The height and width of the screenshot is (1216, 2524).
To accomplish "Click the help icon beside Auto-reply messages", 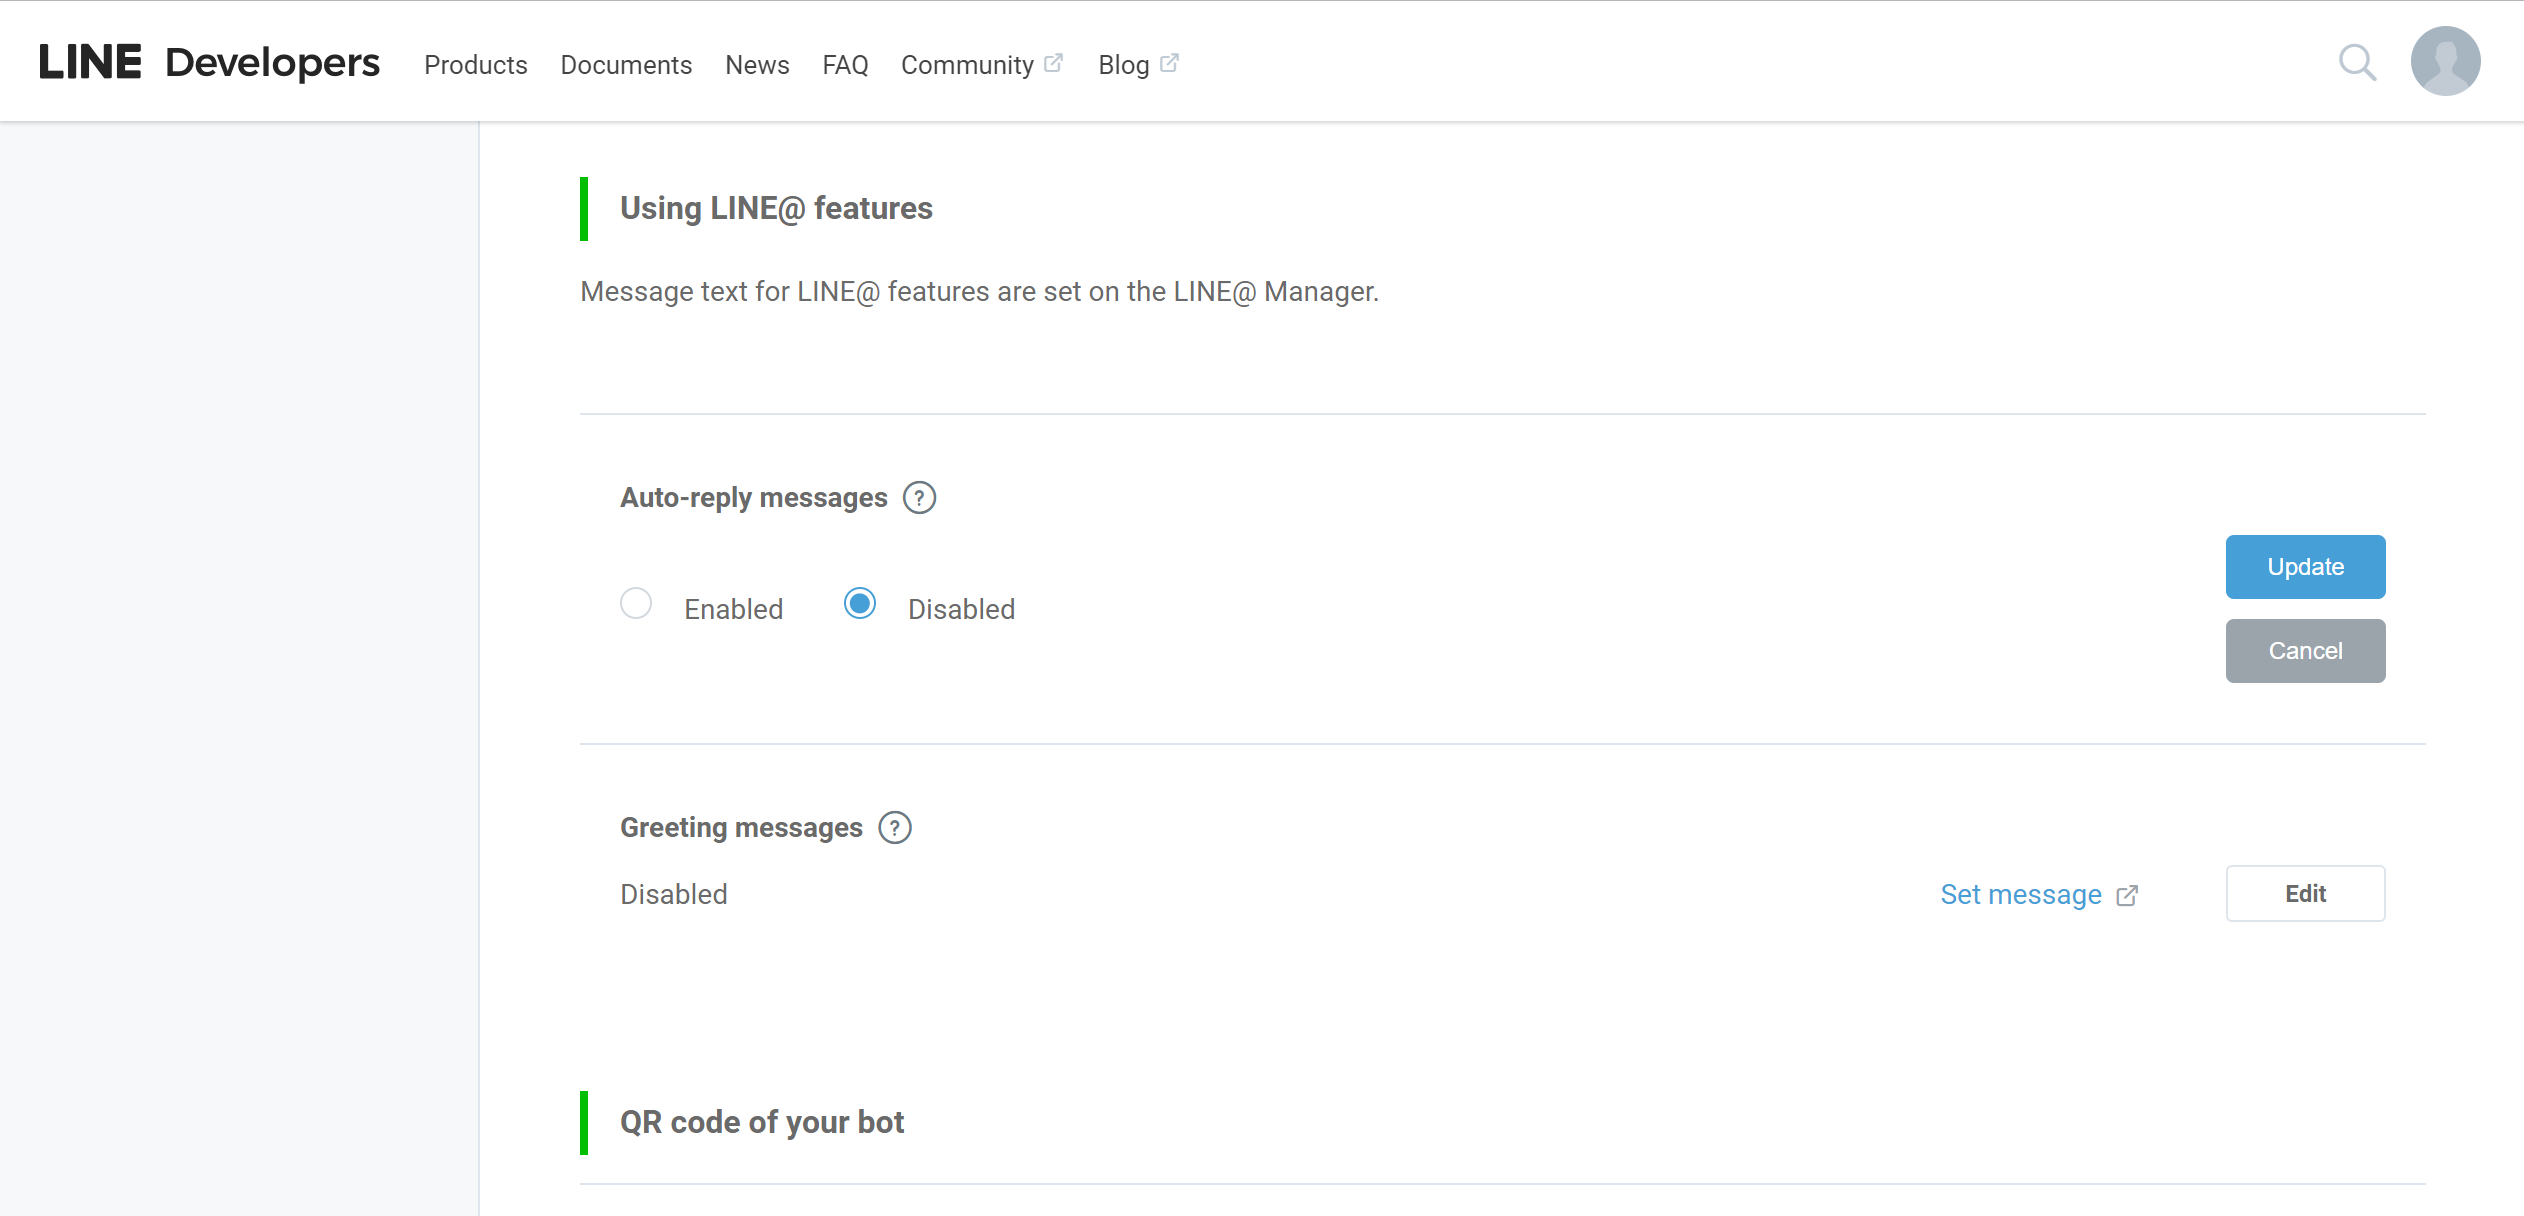I will (919, 497).
